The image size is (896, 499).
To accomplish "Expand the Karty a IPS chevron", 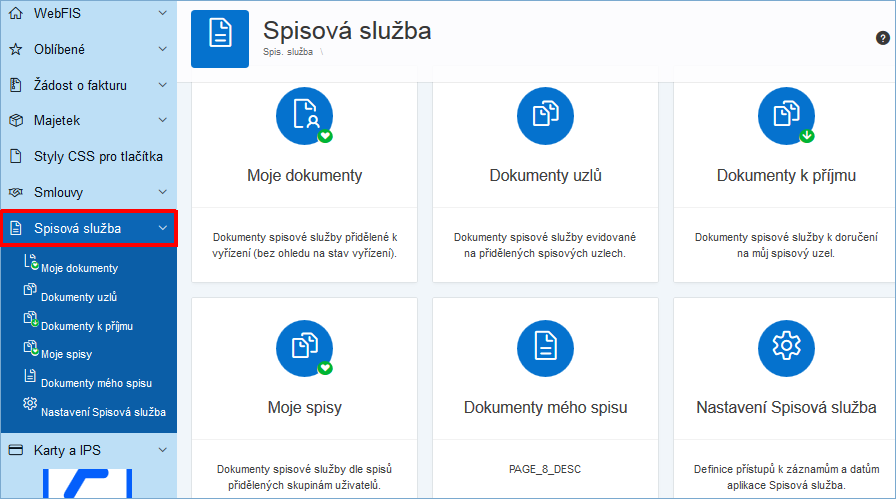I will point(162,450).
